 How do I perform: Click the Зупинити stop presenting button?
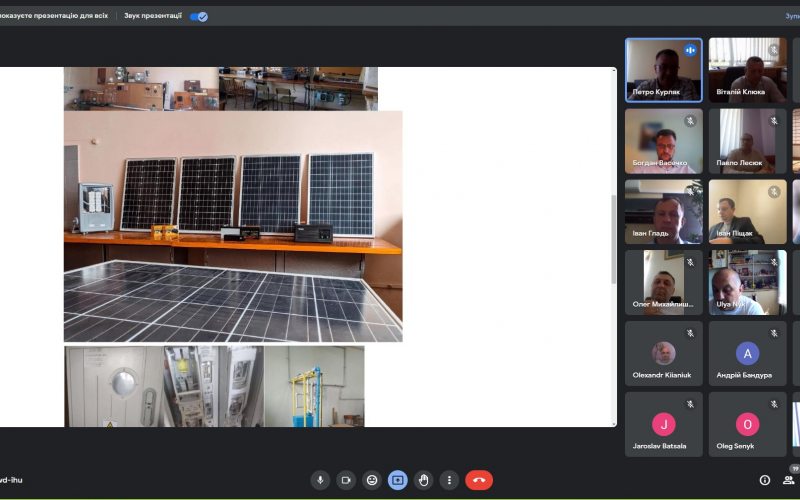(791, 16)
